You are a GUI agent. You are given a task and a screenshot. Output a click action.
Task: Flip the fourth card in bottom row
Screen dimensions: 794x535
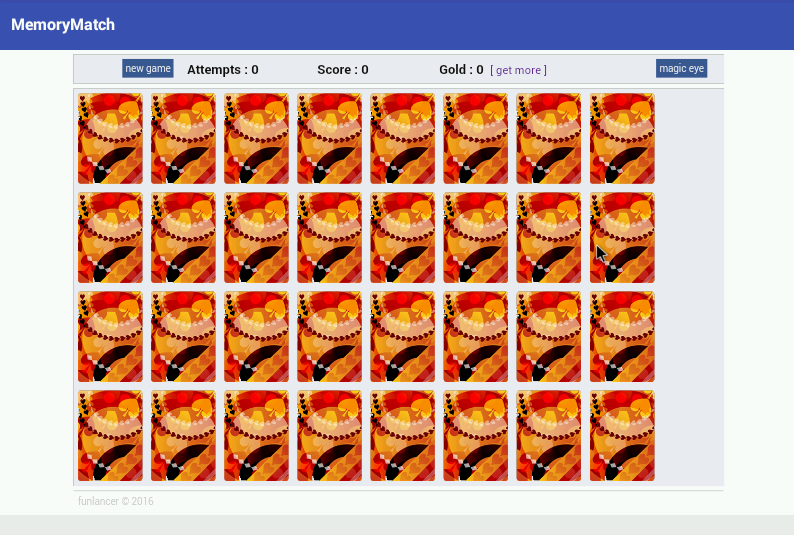click(330, 436)
